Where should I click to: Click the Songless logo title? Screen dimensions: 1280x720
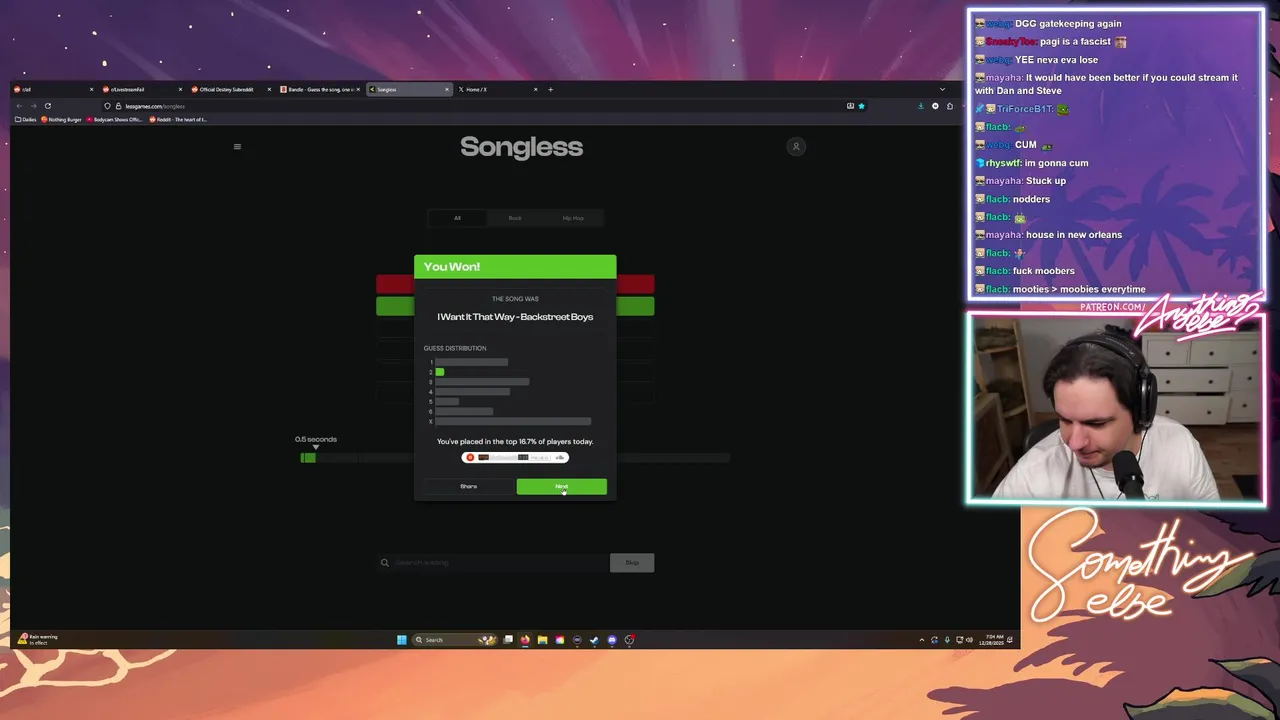(x=521, y=147)
